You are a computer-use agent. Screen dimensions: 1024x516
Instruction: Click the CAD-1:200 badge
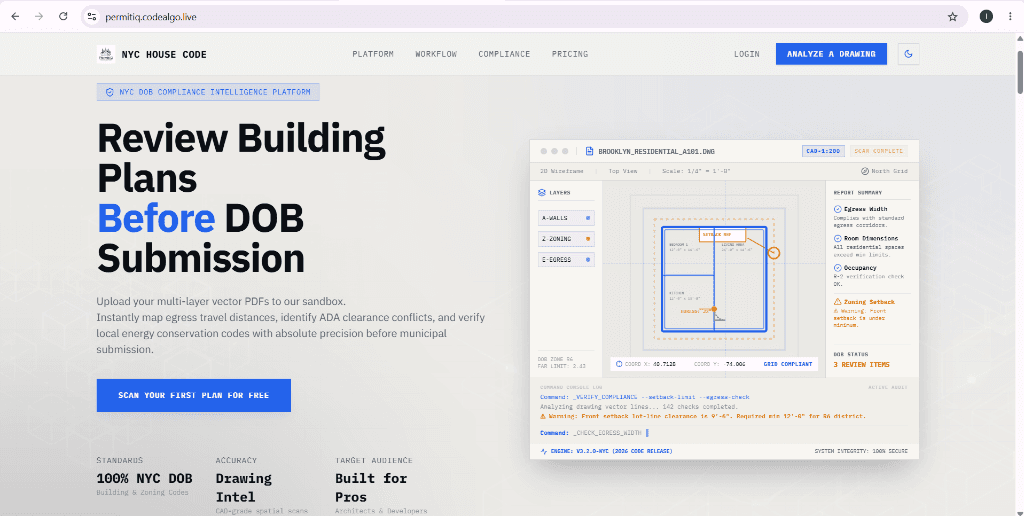[824, 151]
